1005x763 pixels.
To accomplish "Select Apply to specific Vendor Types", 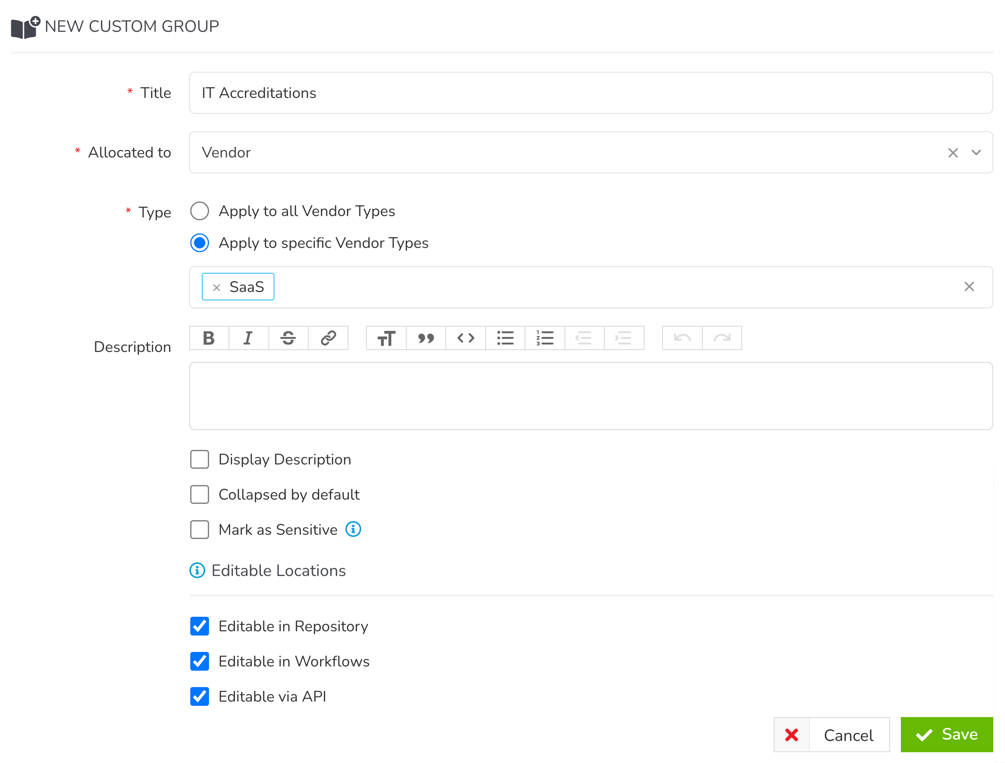I will click(x=199, y=243).
